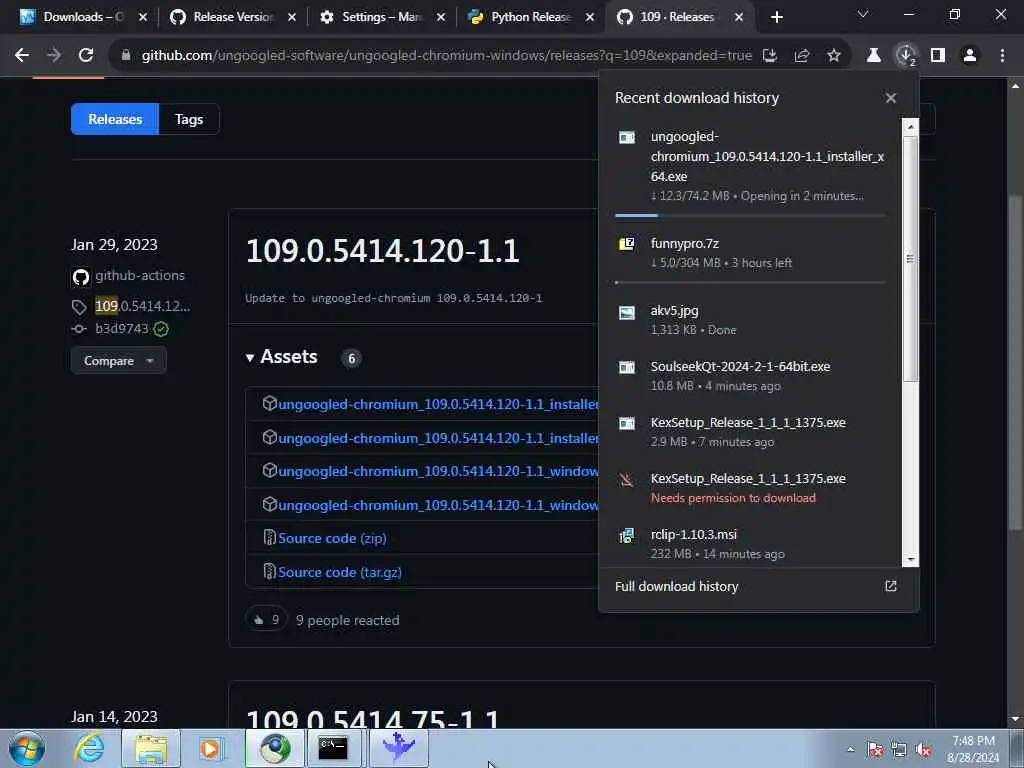Download Source code (zip)
Screen dimensions: 1024x768
pos(332,538)
